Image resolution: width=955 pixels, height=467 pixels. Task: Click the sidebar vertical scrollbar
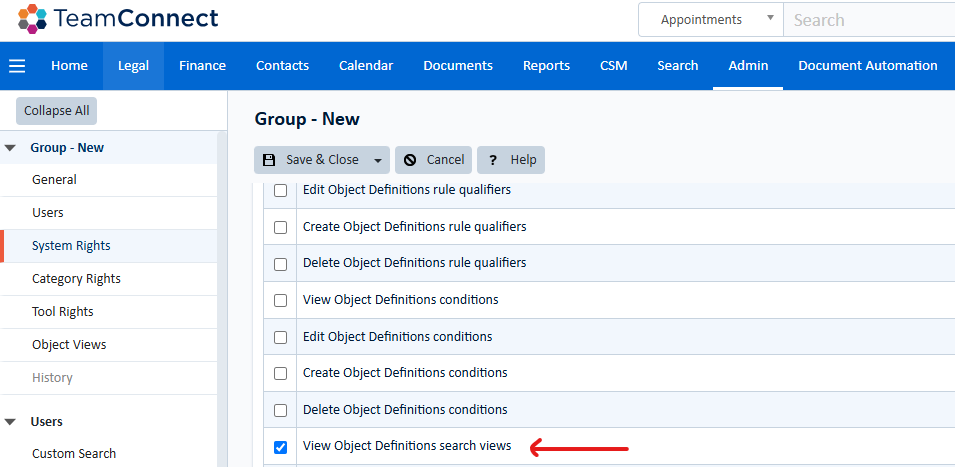coord(222,298)
